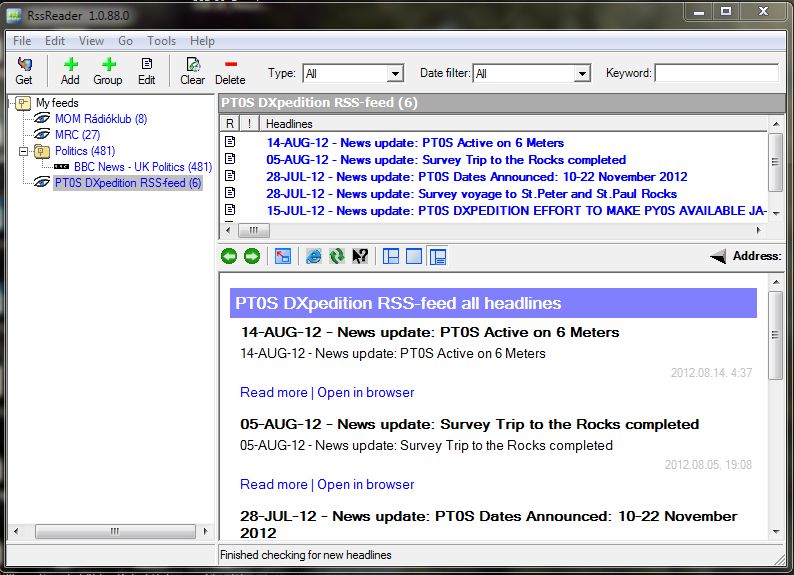Viewport: 794px width, 575px height.
Task: Click the Politics group folder icon
Action: (42, 151)
